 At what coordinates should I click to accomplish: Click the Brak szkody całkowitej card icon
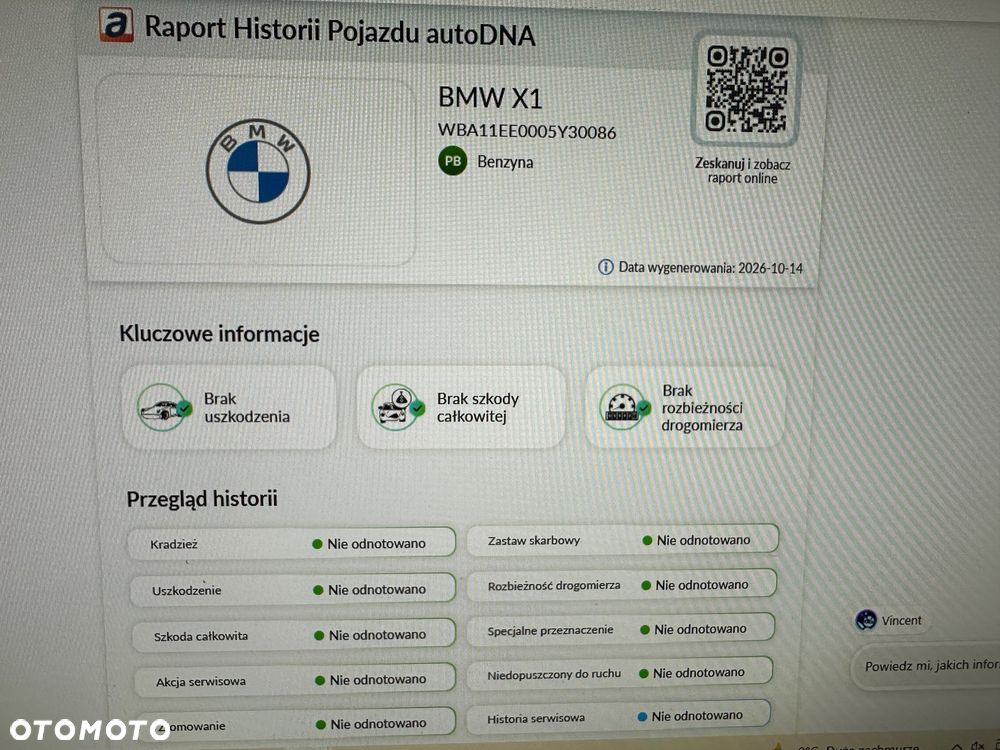[x=397, y=407]
